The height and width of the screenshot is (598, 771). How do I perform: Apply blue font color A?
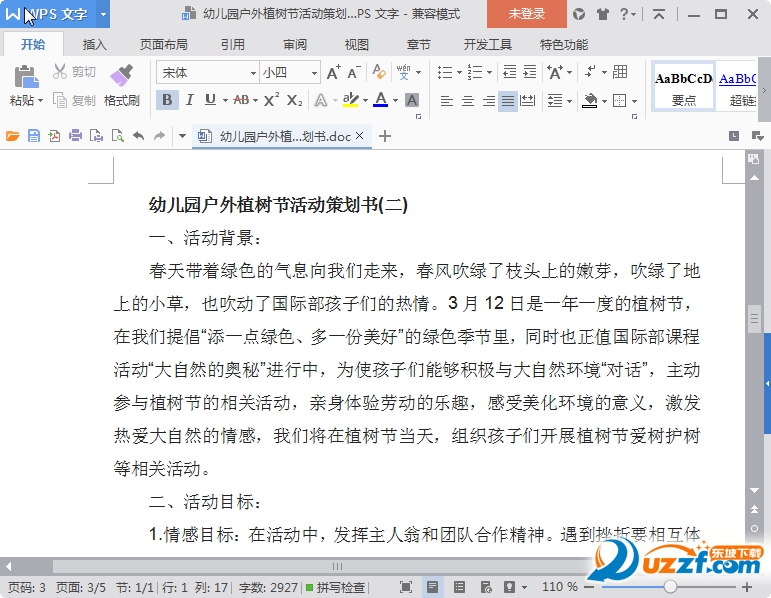click(x=381, y=100)
